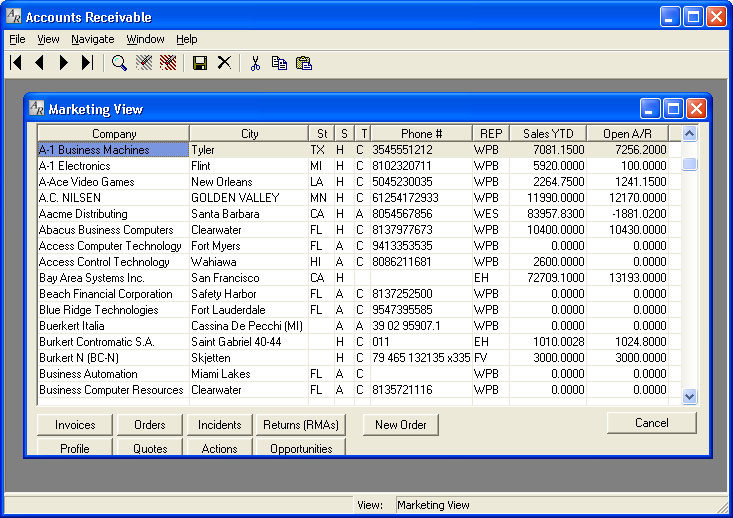
Task: Open the Profile button
Action: pos(75,447)
